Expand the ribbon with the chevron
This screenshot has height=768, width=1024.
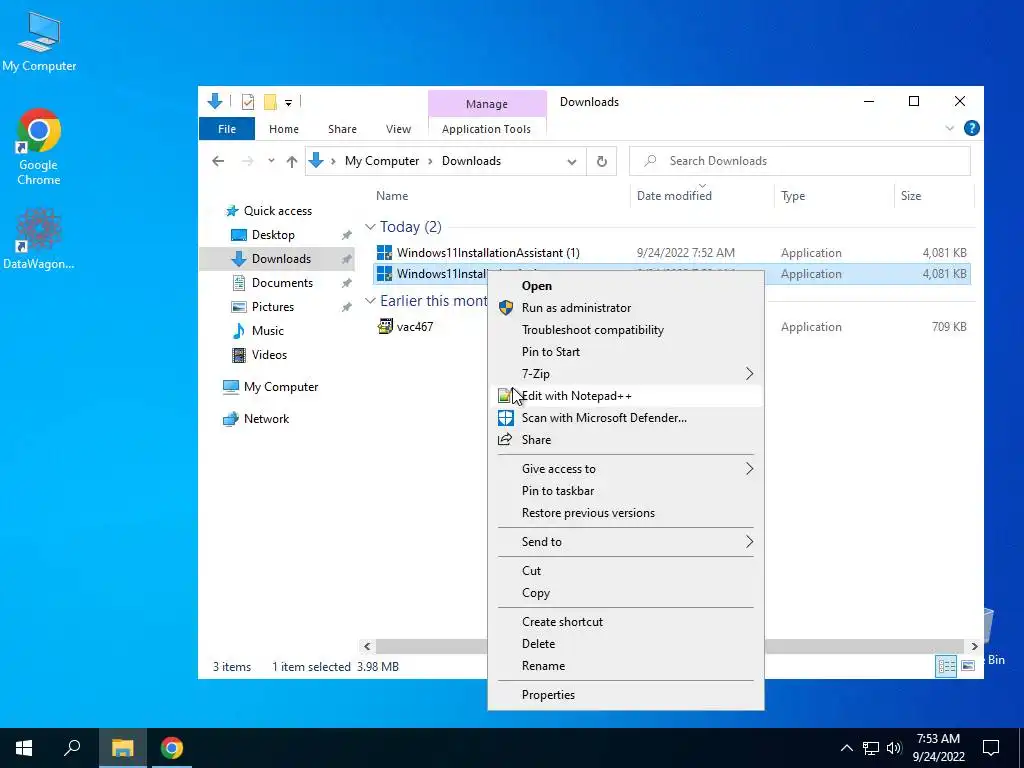click(950, 129)
